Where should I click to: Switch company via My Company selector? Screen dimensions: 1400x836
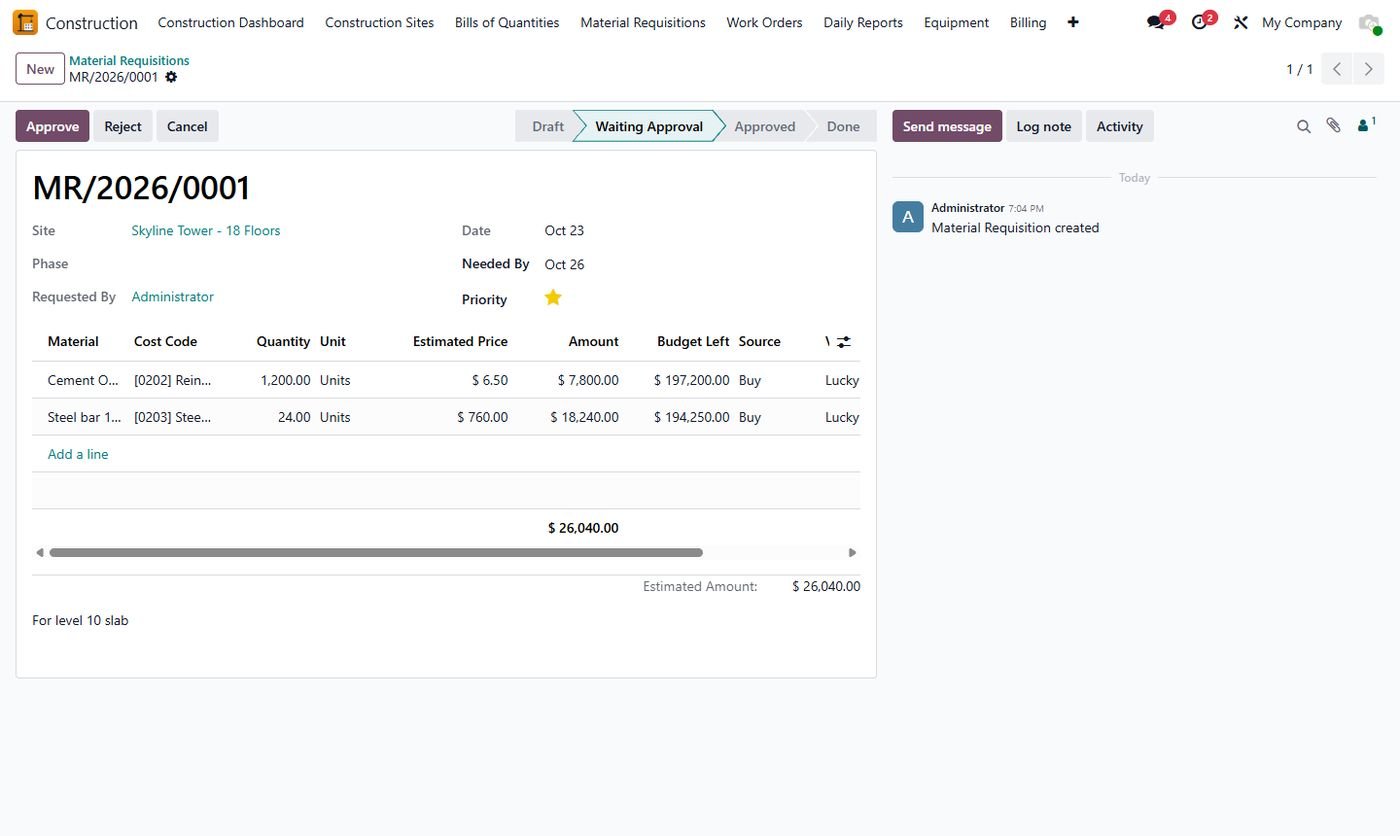coord(1301,22)
